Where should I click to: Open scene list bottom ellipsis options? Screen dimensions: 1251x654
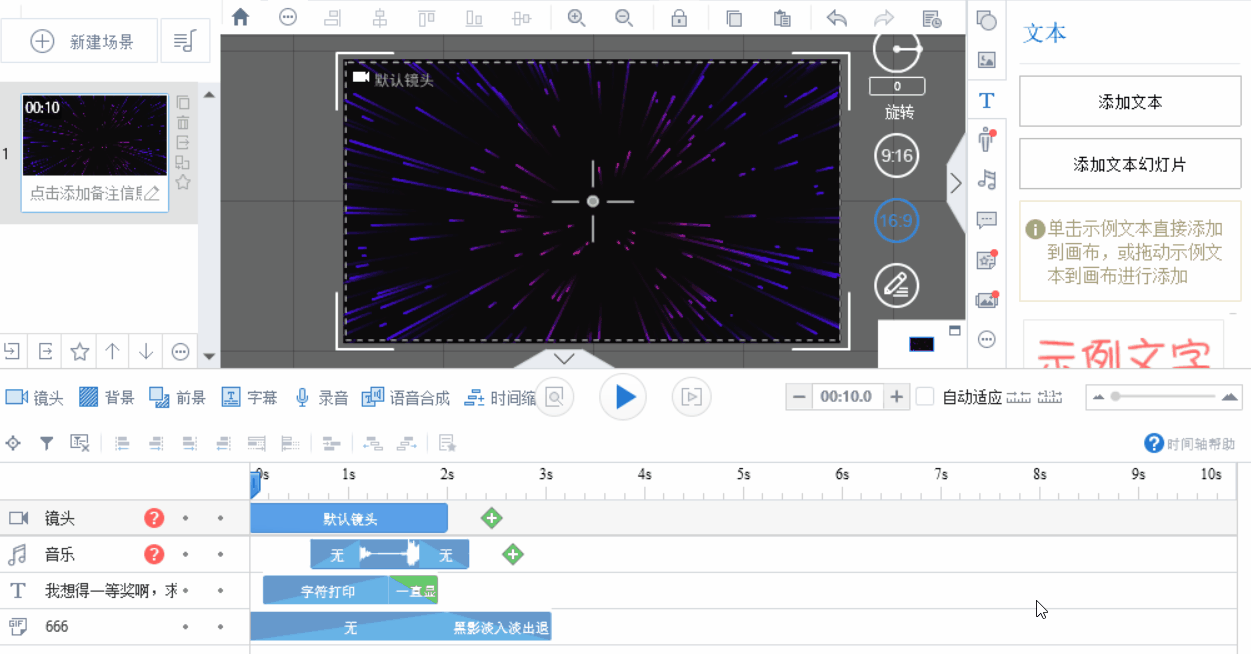point(181,351)
